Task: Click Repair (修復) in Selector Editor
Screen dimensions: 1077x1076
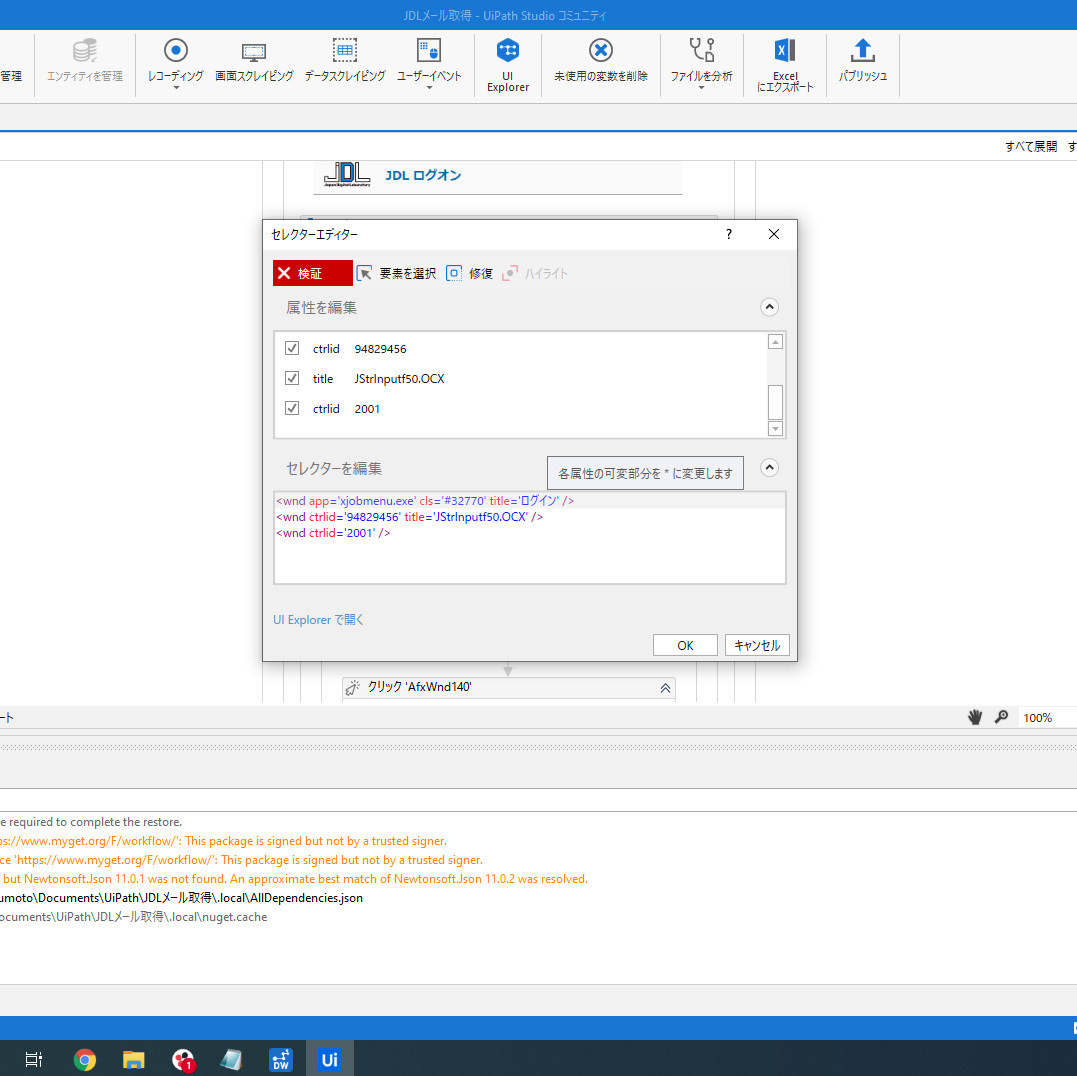Action: point(470,273)
